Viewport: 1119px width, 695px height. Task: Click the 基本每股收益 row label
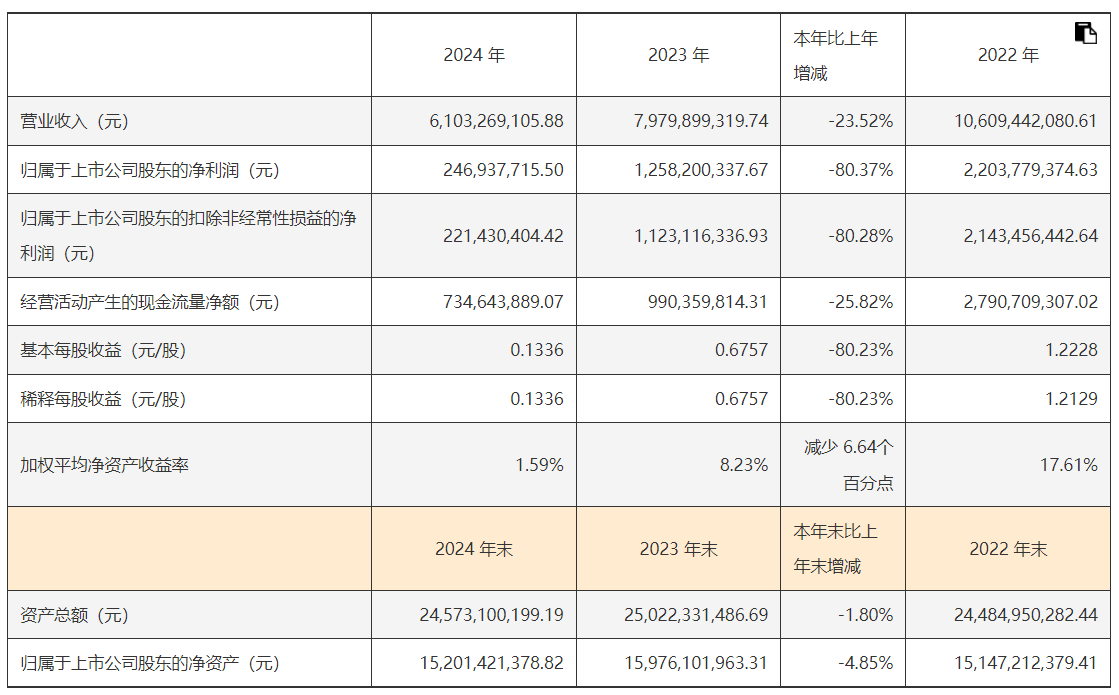pyautogui.click(x=103, y=351)
